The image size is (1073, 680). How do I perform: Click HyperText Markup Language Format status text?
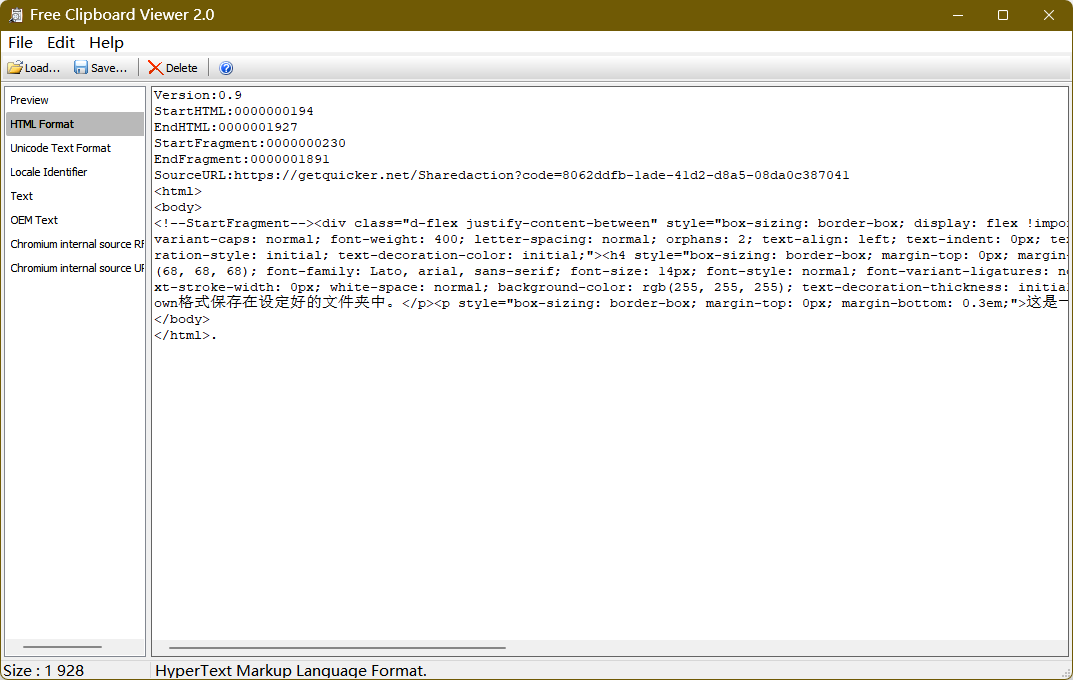291,670
